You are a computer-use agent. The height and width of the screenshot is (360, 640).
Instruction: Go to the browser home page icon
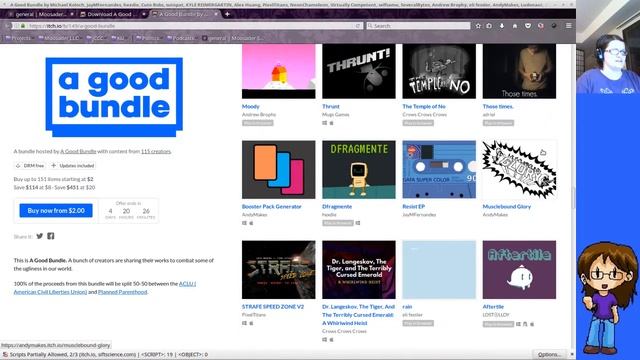(515, 26)
